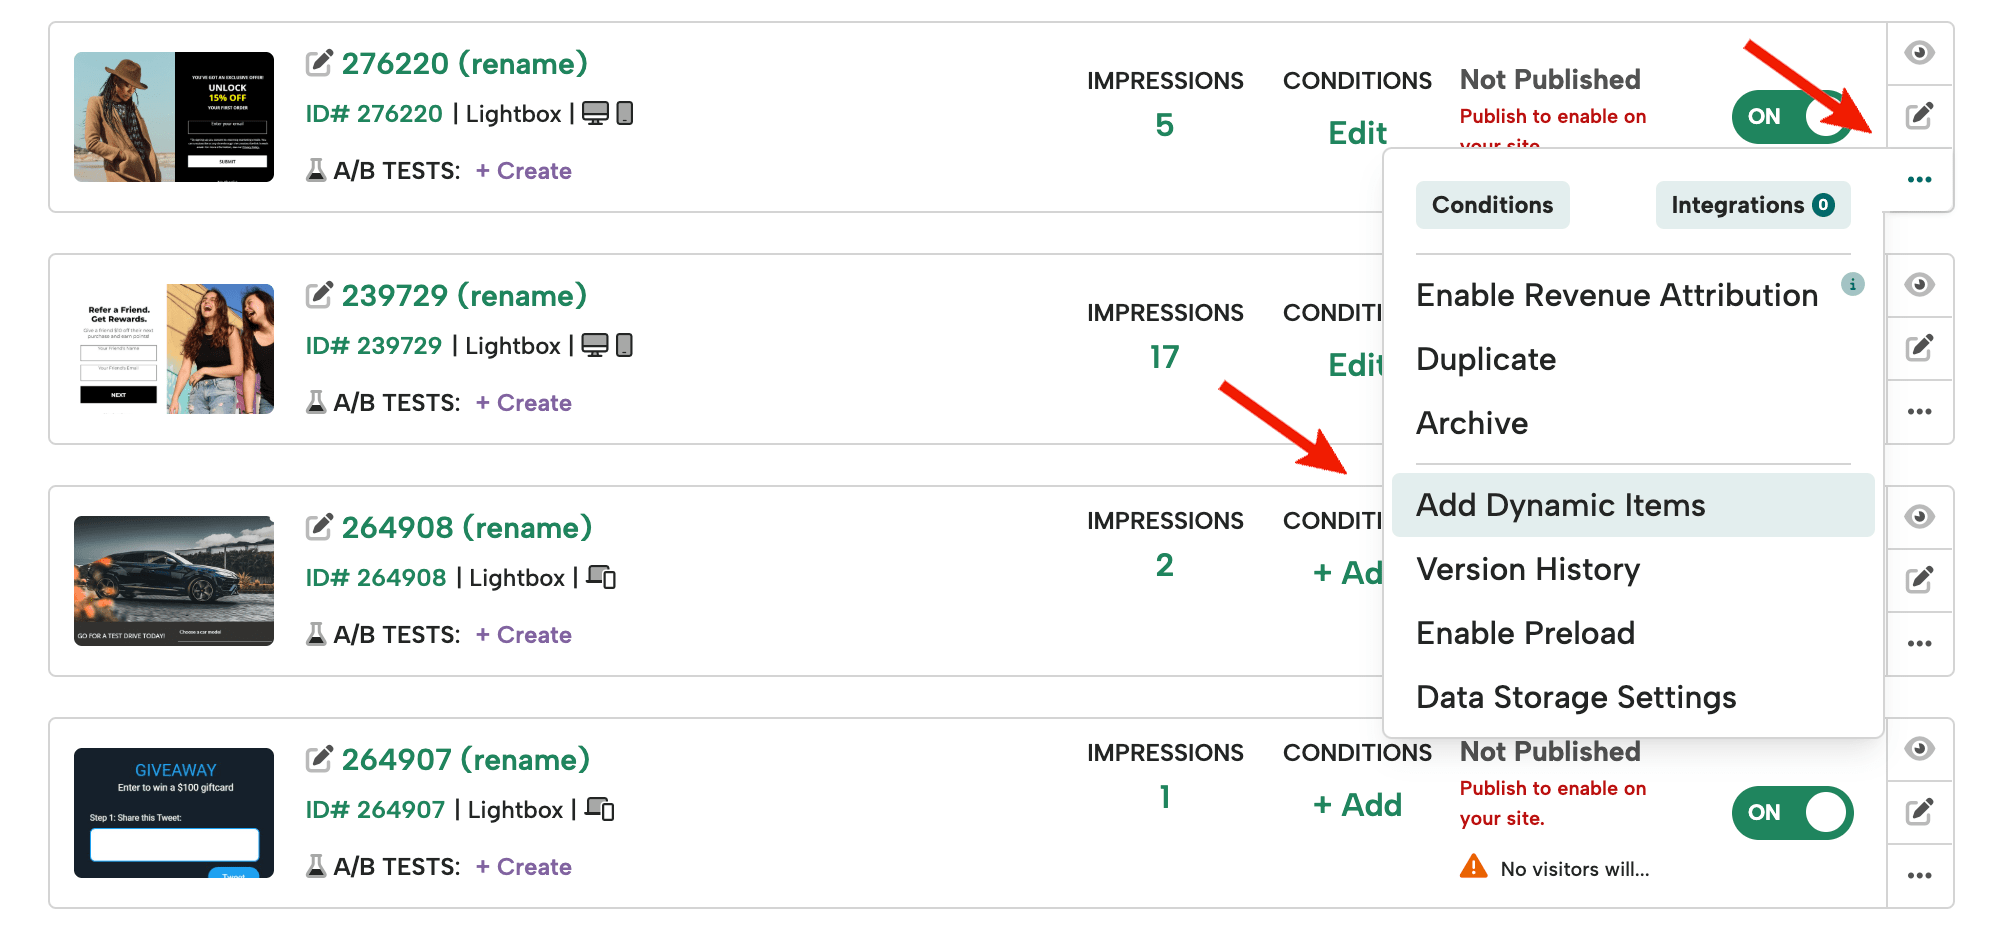Expand the three-dot menu for campaign 264907

[1919, 876]
